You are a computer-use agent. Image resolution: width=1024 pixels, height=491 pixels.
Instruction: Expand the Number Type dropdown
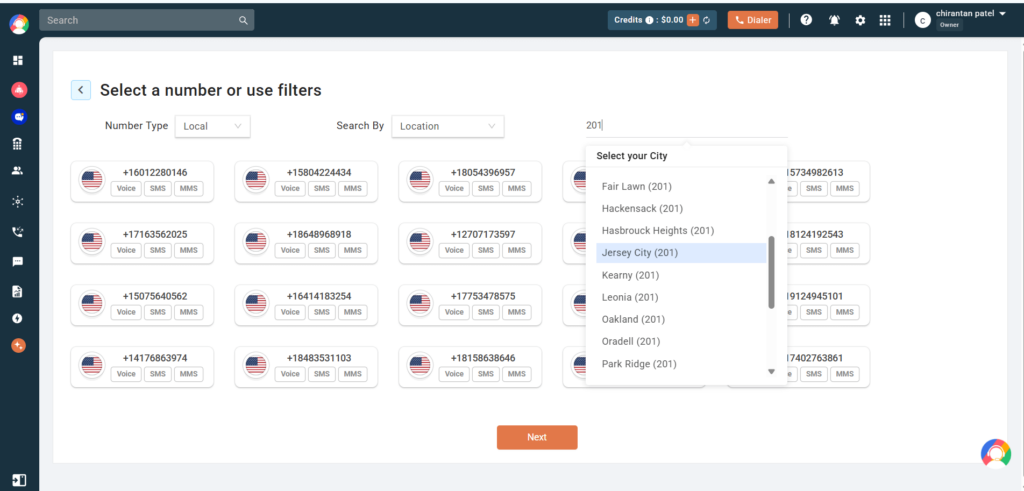point(212,126)
